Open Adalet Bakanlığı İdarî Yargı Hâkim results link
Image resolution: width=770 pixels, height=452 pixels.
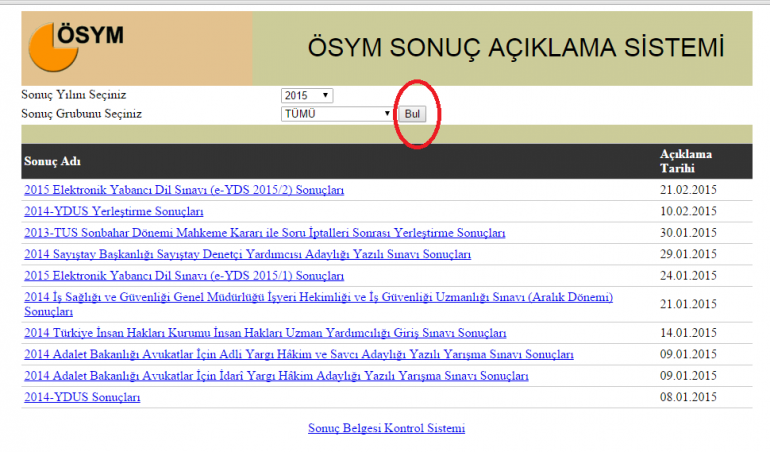click(x=276, y=376)
